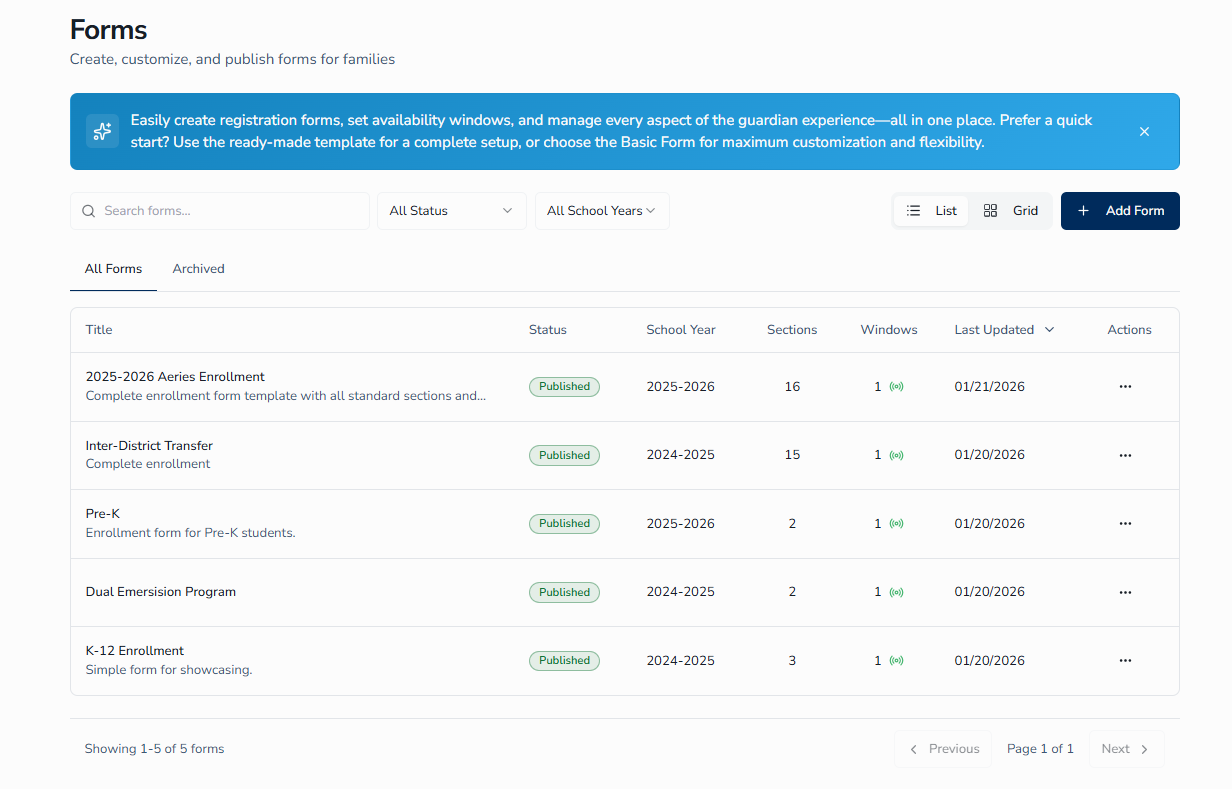Open the K-12 Enrollment form

(135, 651)
